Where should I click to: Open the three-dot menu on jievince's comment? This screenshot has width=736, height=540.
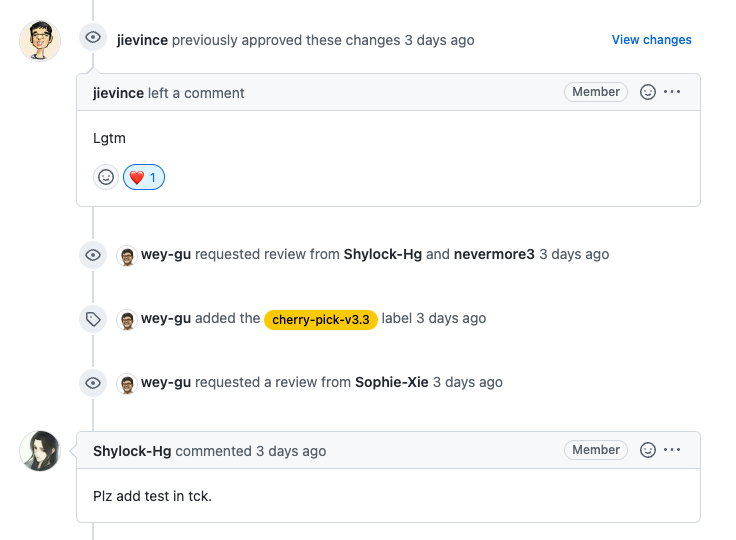pos(672,92)
